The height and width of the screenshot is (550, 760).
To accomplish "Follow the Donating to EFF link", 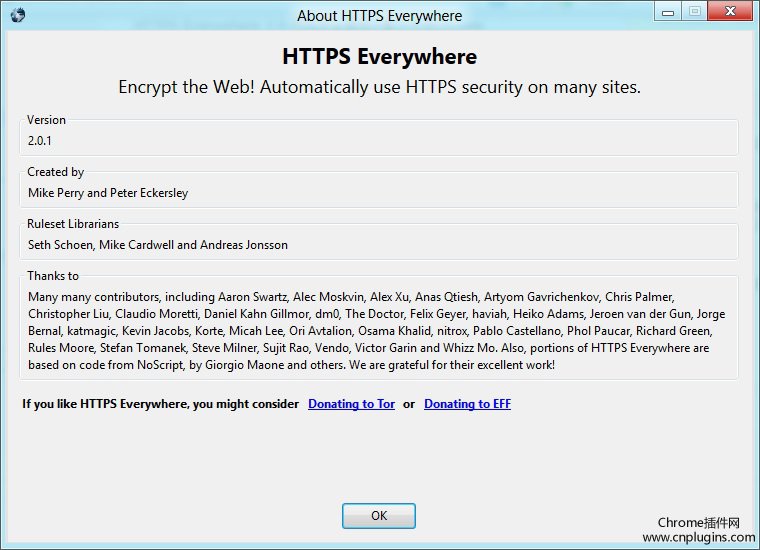I will (x=467, y=404).
